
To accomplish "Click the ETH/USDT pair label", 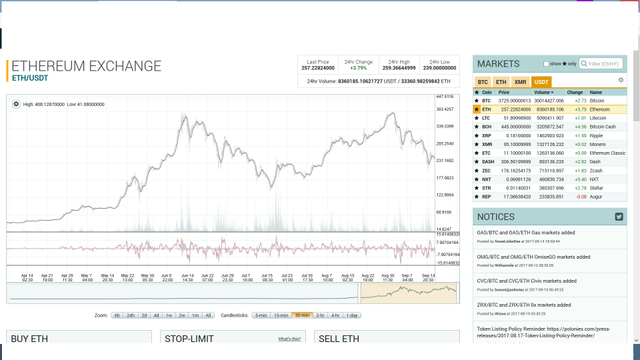I will coord(30,78).
